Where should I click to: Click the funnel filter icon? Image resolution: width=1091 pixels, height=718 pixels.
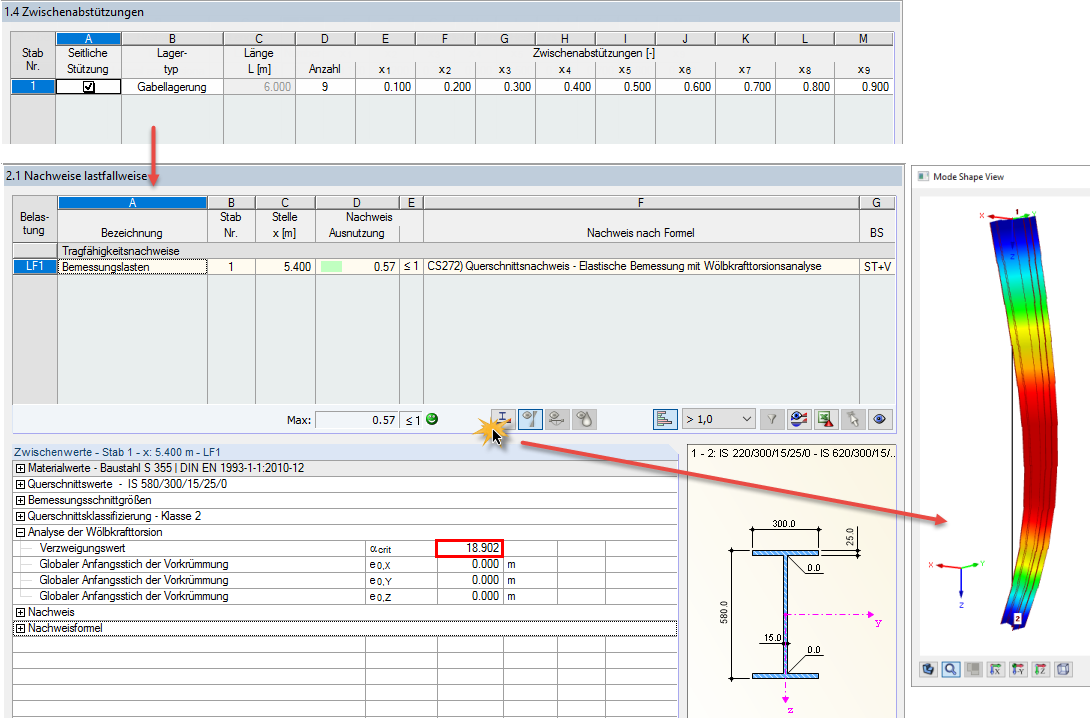click(771, 420)
